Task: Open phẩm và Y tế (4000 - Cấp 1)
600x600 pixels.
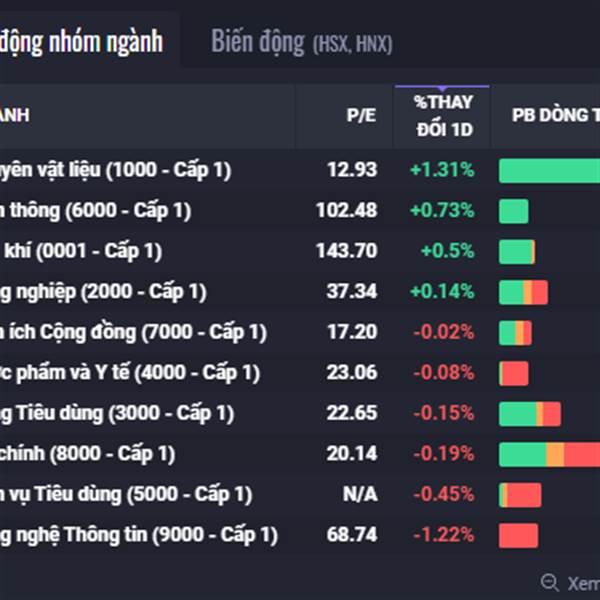Action: 130,373
